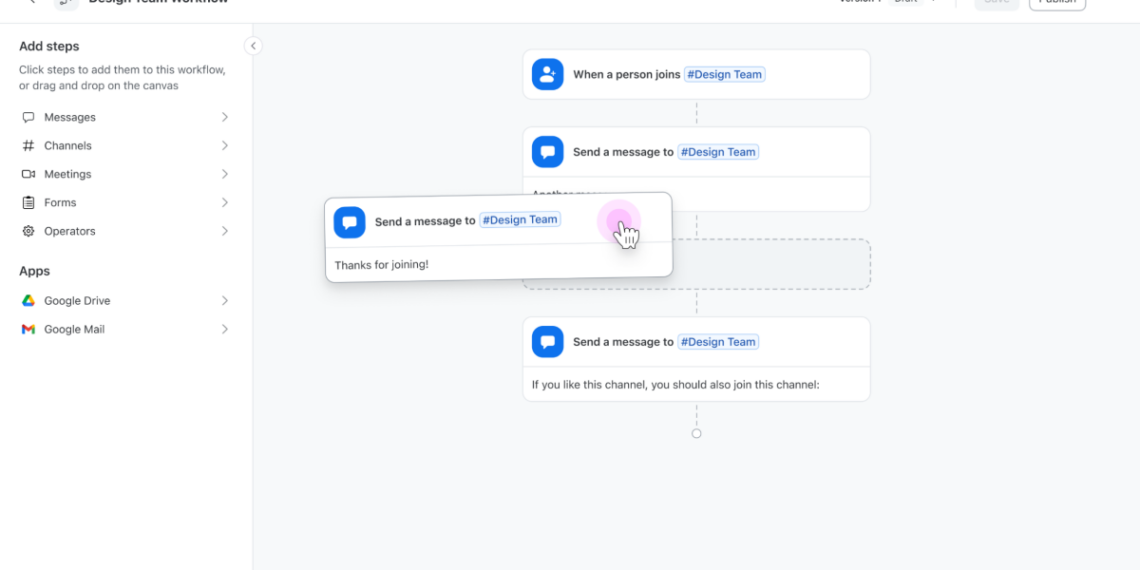
Task: Click the Google Drive app icon
Action: (28, 301)
